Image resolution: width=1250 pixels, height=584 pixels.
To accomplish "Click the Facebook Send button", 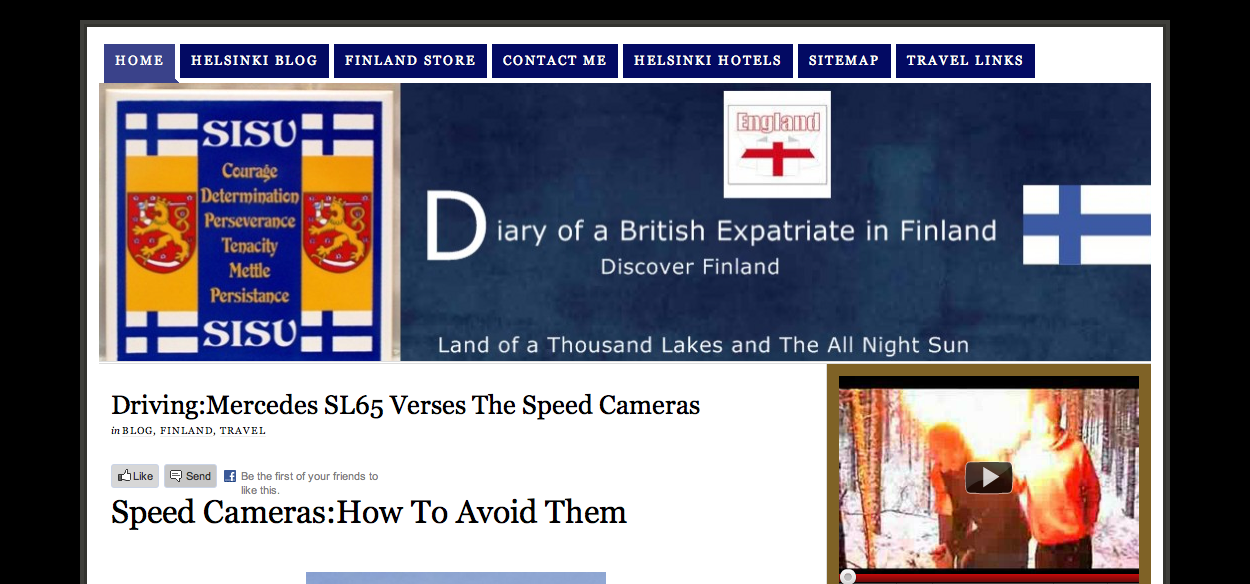I will tap(190, 476).
